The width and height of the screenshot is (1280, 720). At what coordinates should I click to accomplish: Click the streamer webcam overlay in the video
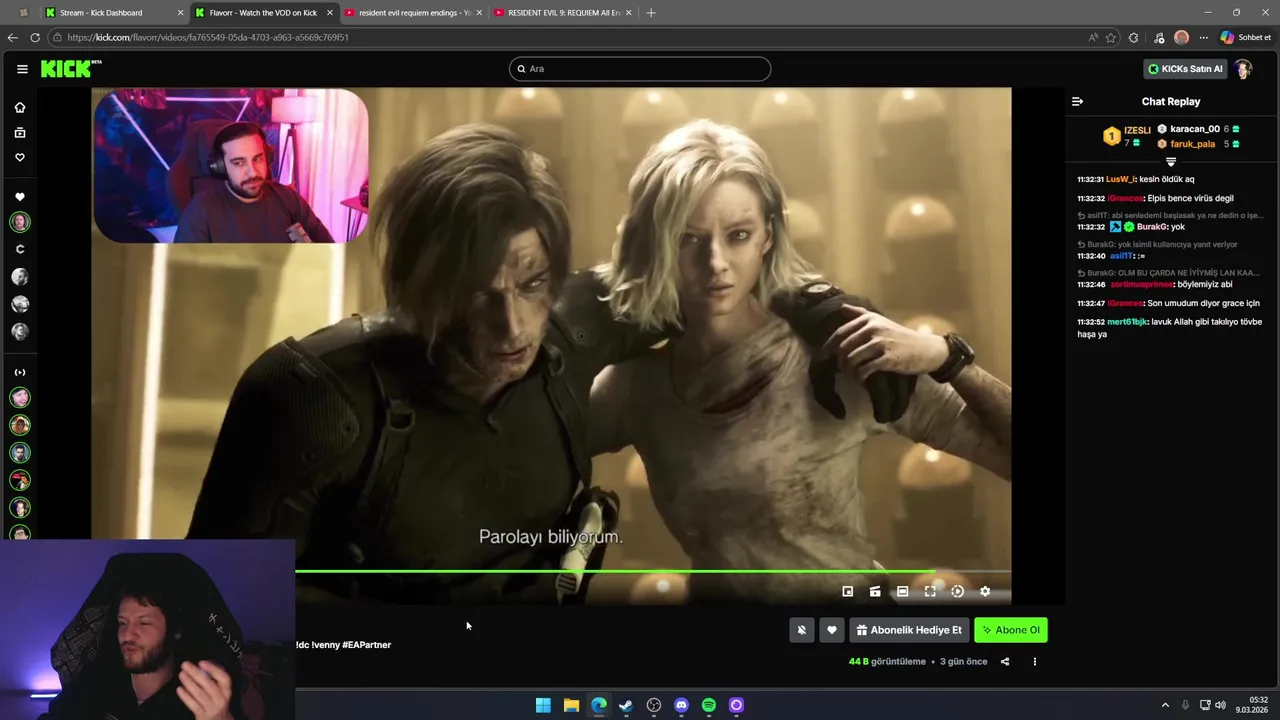tap(231, 166)
